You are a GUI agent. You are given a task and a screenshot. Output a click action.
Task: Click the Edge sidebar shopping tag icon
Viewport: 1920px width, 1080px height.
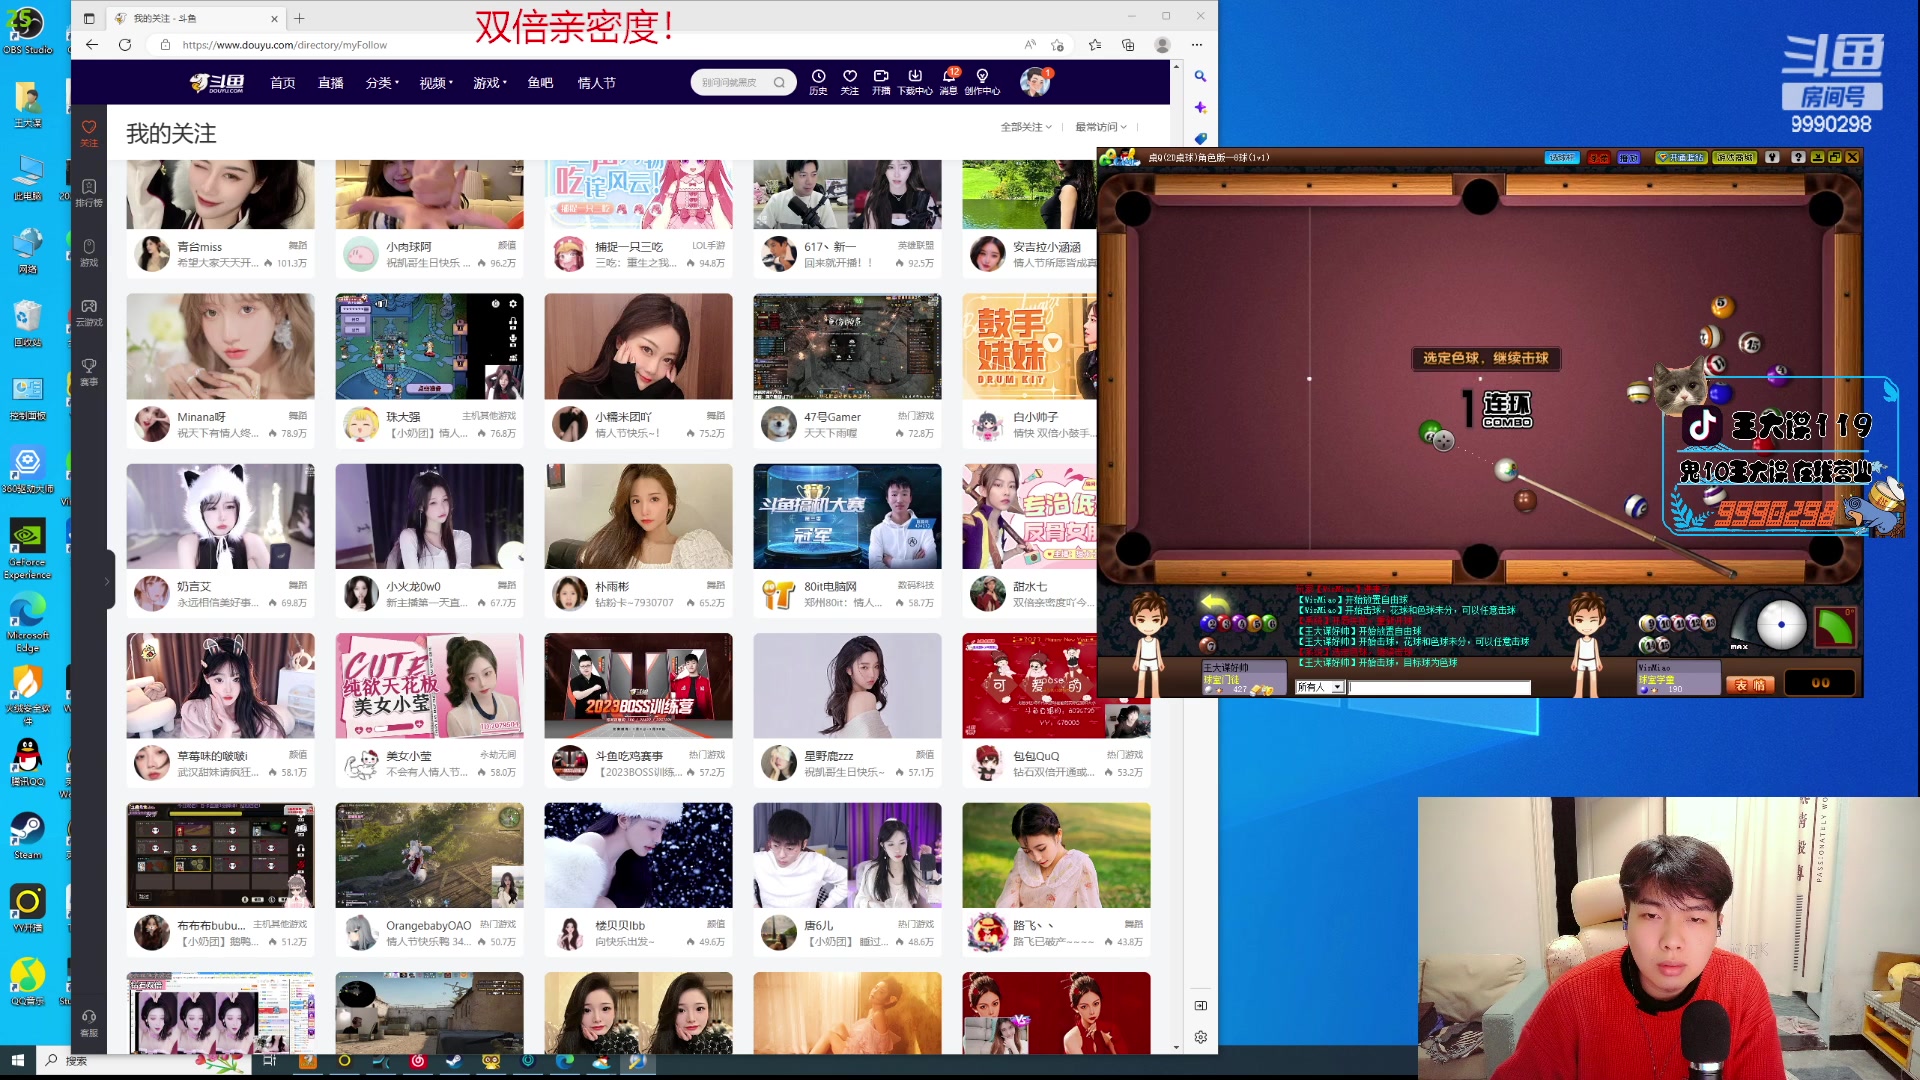click(x=1200, y=138)
